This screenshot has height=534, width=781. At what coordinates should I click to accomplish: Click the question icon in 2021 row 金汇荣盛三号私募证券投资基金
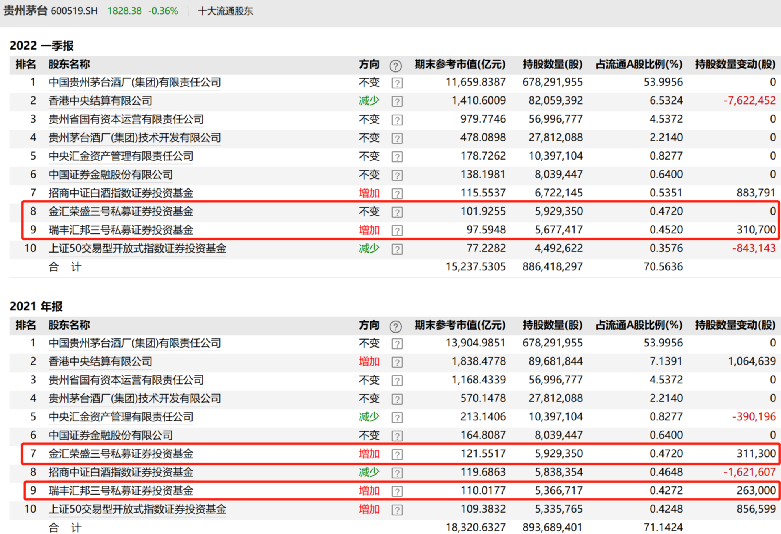(397, 454)
